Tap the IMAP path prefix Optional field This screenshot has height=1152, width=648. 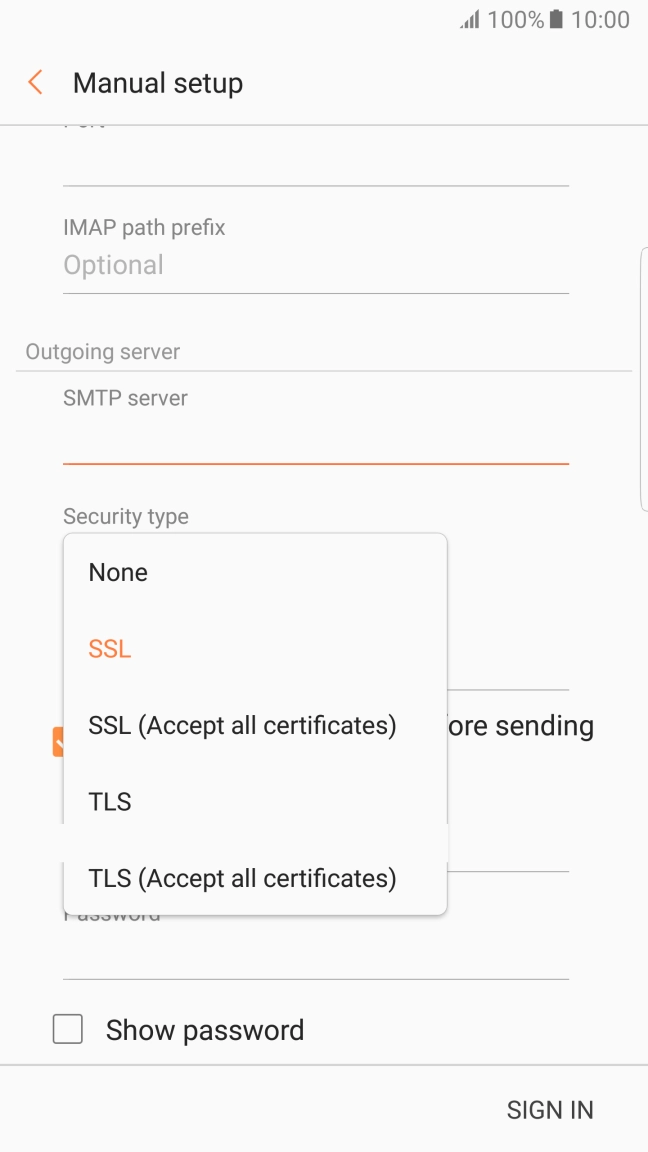tap(315, 264)
